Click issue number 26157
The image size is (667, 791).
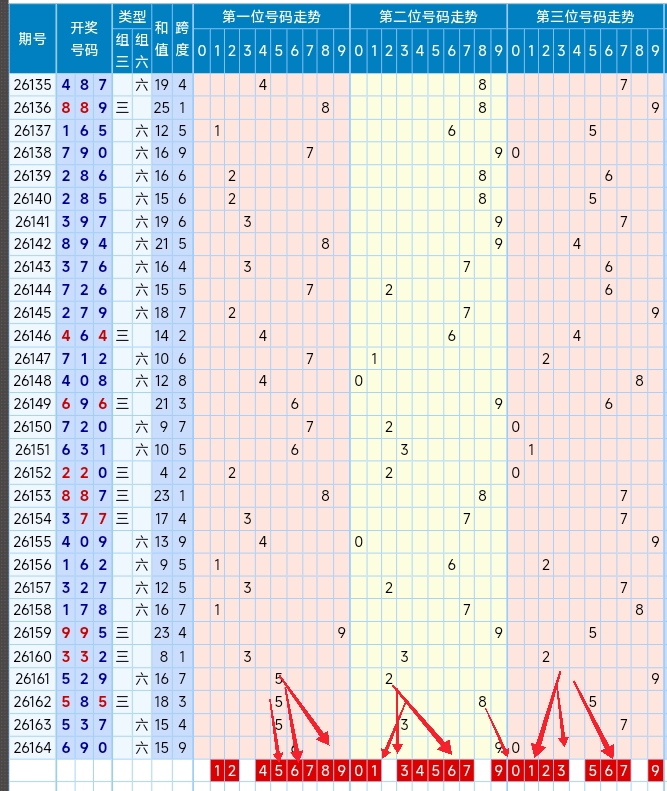[x=33, y=588]
